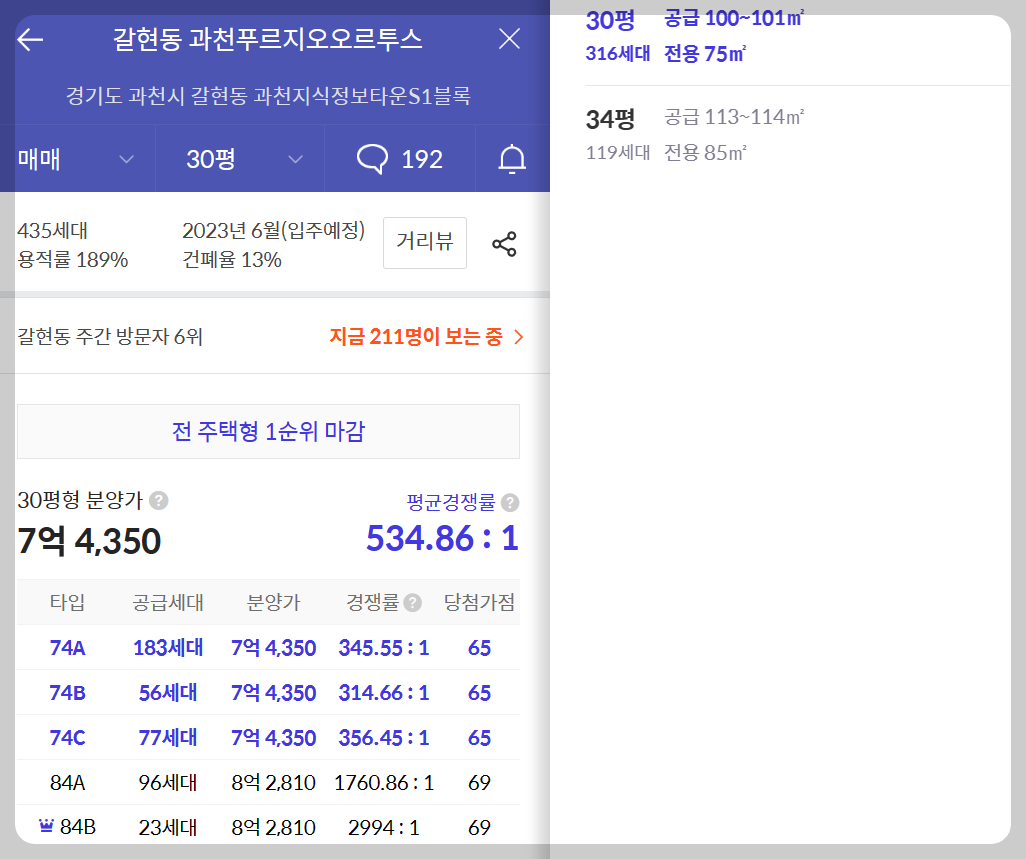The width and height of the screenshot is (1026, 859).
Task: Click the help icon beside 30평형 분양가
Action: tap(156, 502)
